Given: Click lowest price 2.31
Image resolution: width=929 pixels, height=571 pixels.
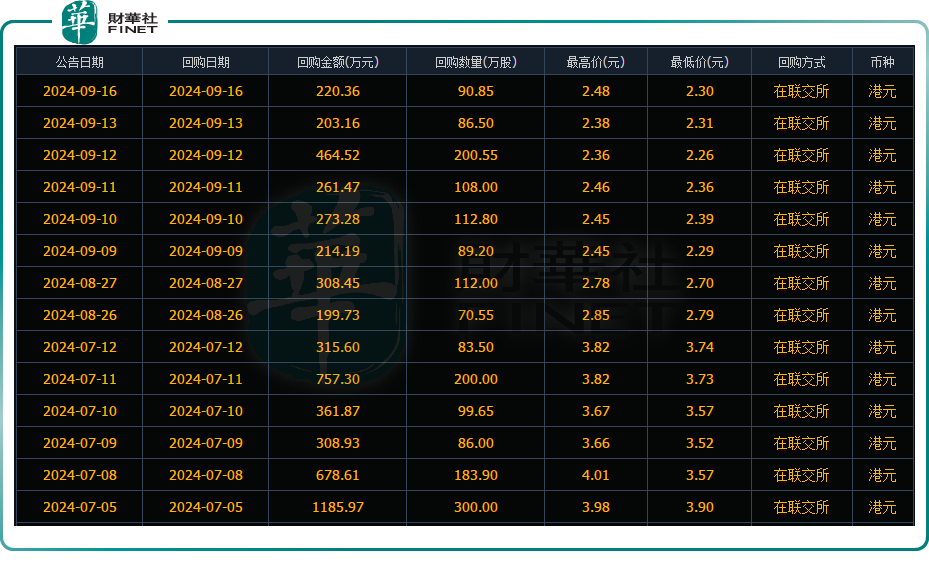Looking at the screenshot, I should (x=700, y=123).
